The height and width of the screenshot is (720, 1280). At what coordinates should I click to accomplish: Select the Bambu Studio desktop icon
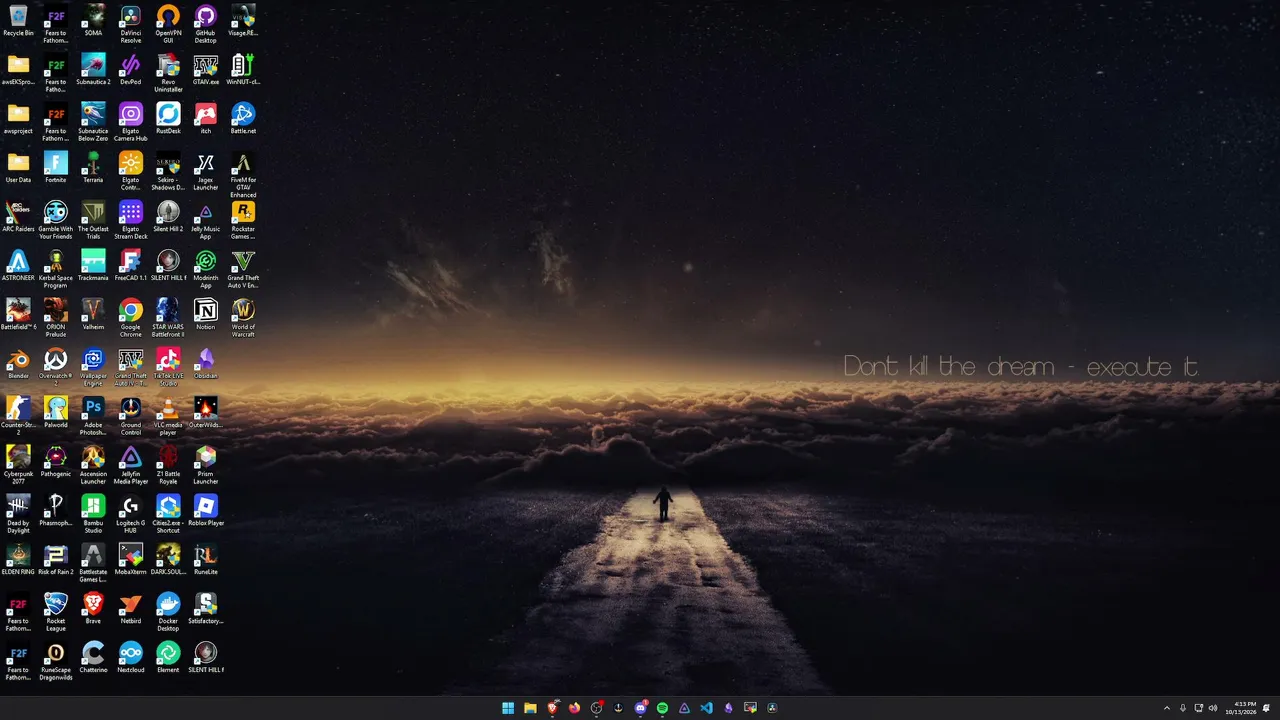[x=93, y=514]
